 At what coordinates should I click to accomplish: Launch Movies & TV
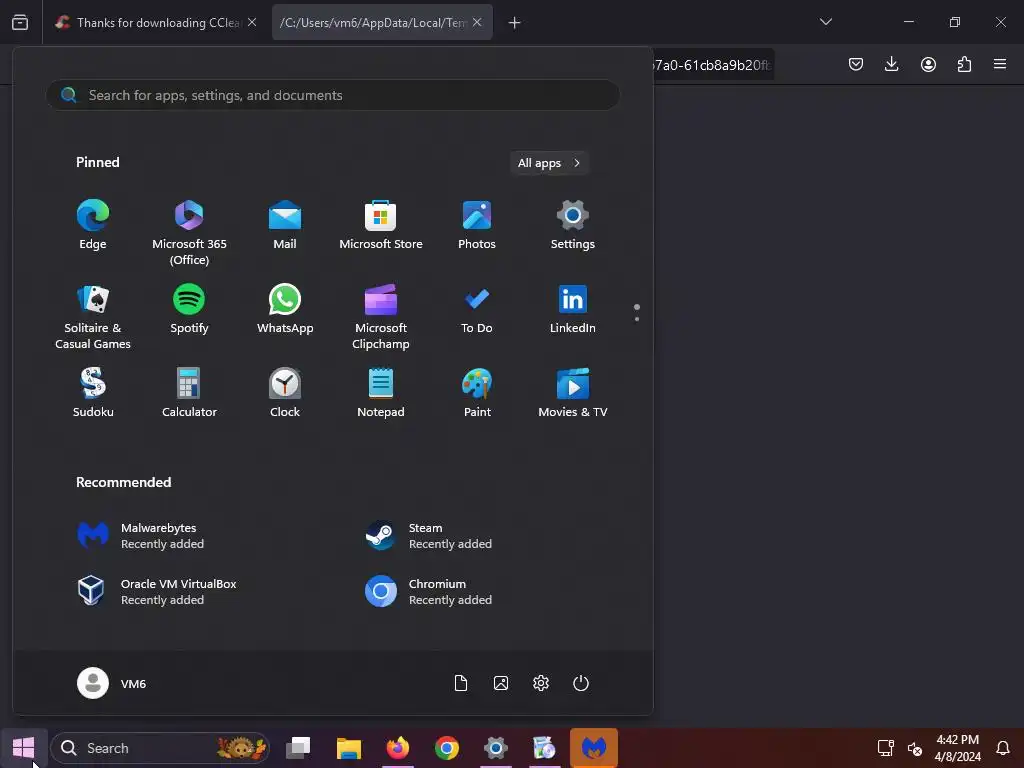click(573, 393)
